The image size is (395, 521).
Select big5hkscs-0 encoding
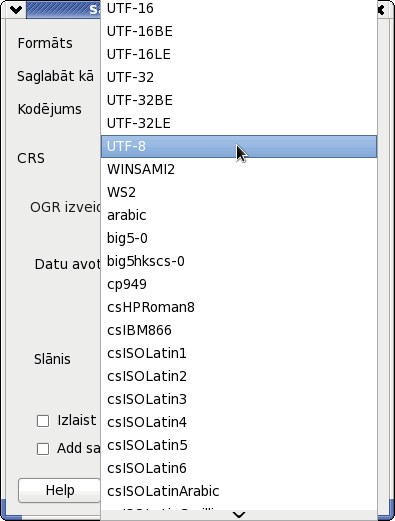239,261
